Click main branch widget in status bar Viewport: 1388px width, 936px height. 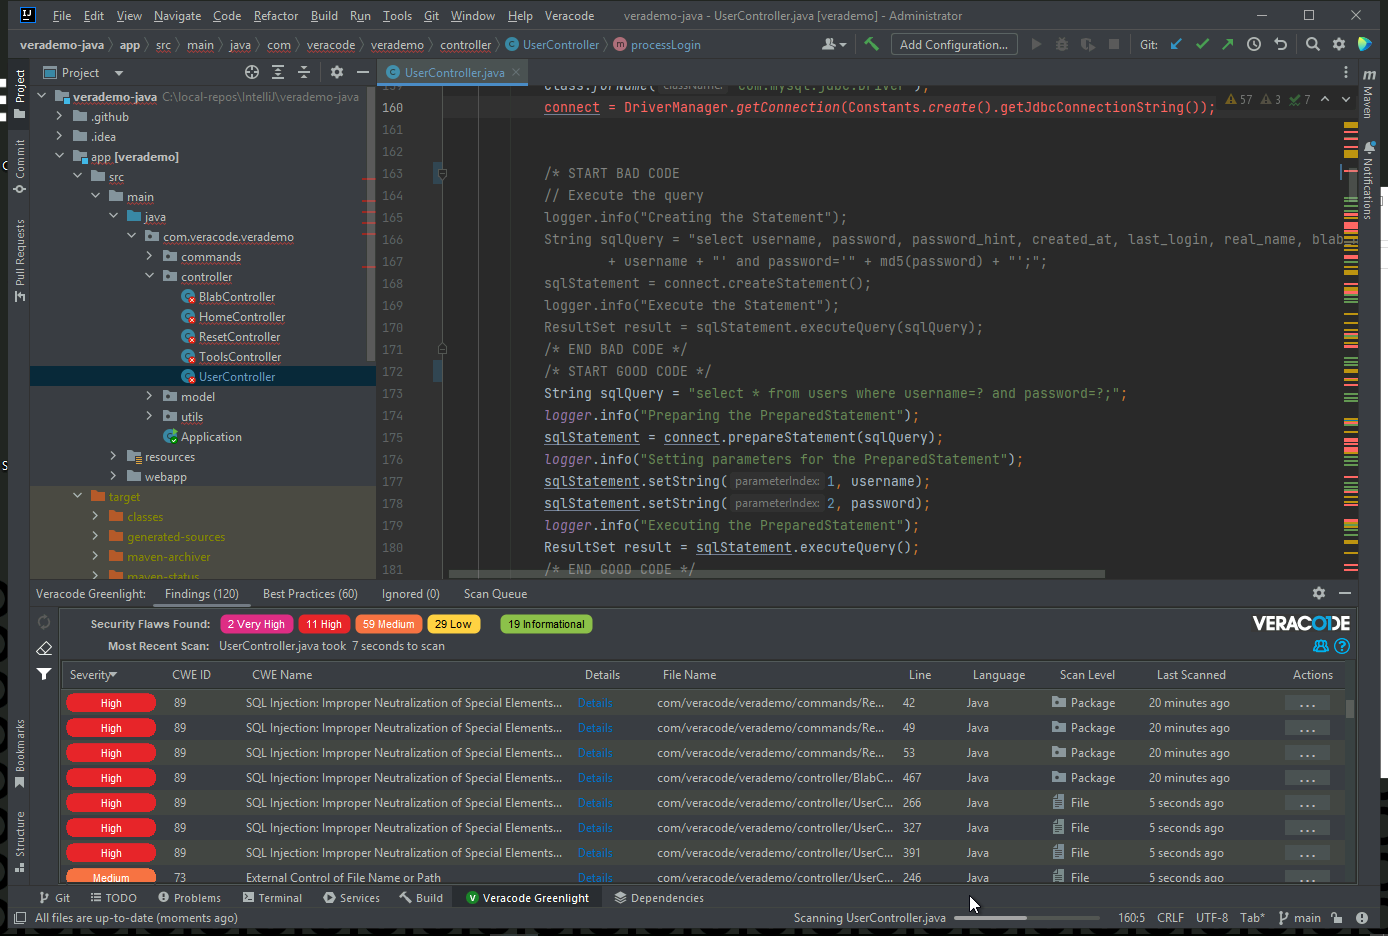coord(1299,918)
